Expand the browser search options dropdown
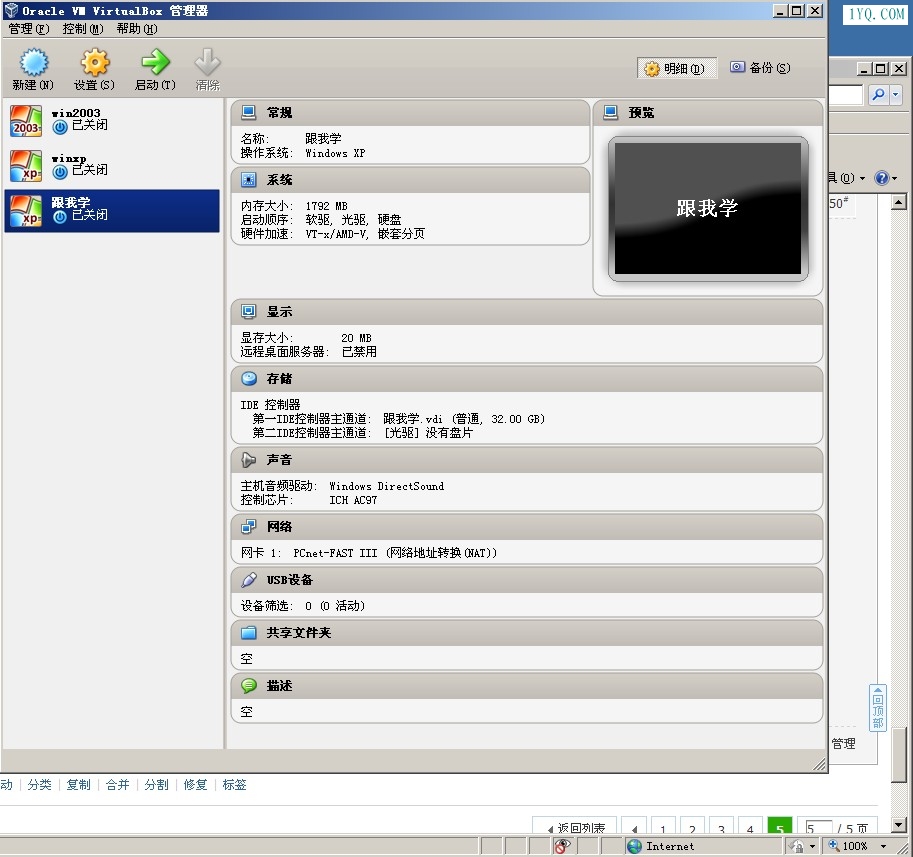The image size is (913, 857). 896,94
